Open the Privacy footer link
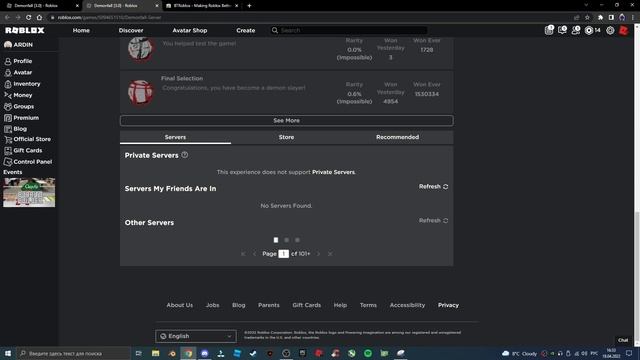Screen dimensions: 640x360 pyautogui.click(x=448, y=305)
